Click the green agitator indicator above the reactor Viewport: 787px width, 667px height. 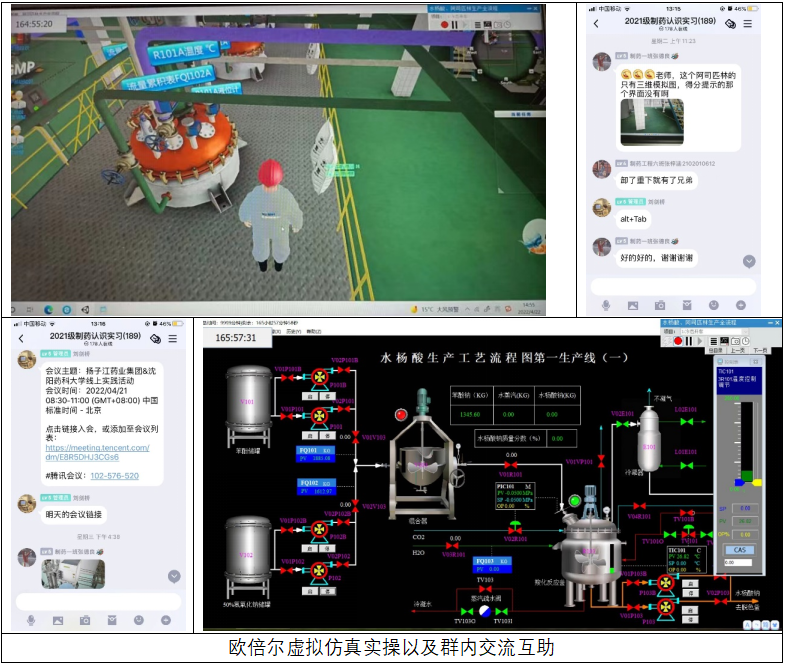tap(574, 501)
